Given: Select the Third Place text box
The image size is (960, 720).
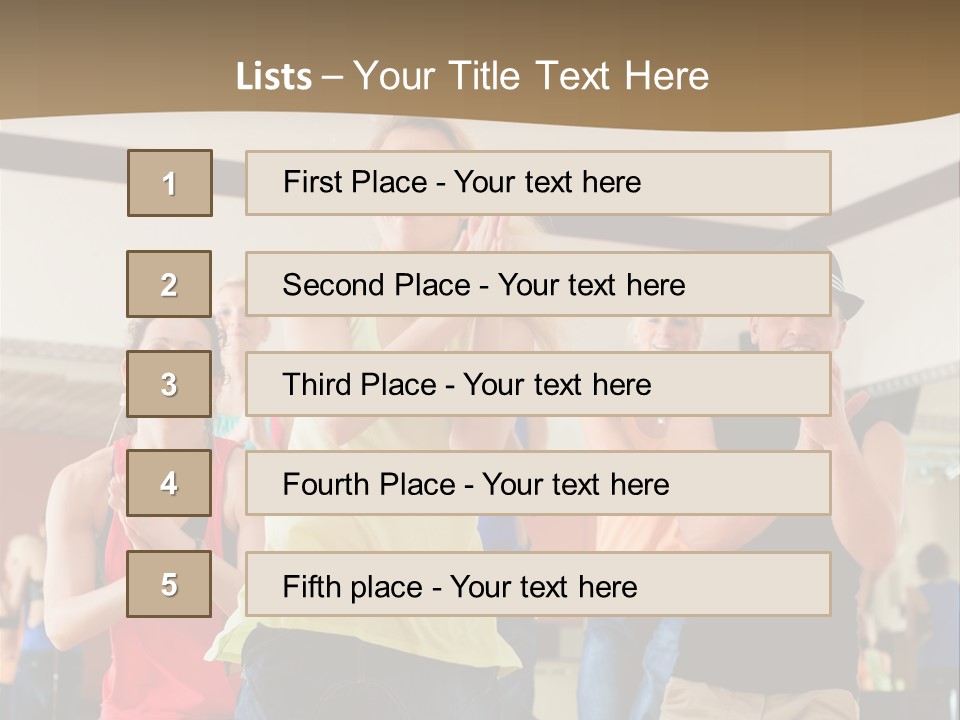Looking at the screenshot, I should [538, 384].
